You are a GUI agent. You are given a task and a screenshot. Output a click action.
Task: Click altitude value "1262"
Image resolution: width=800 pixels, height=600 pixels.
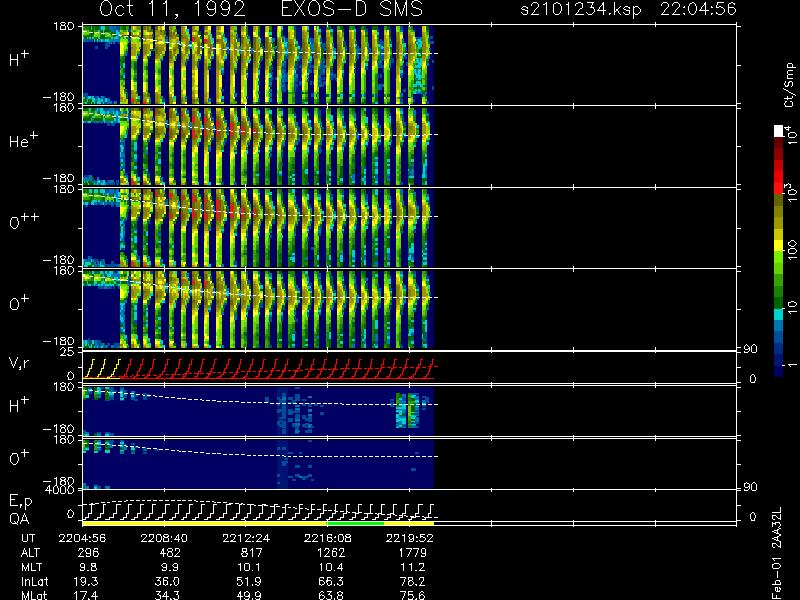click(331, 553)
